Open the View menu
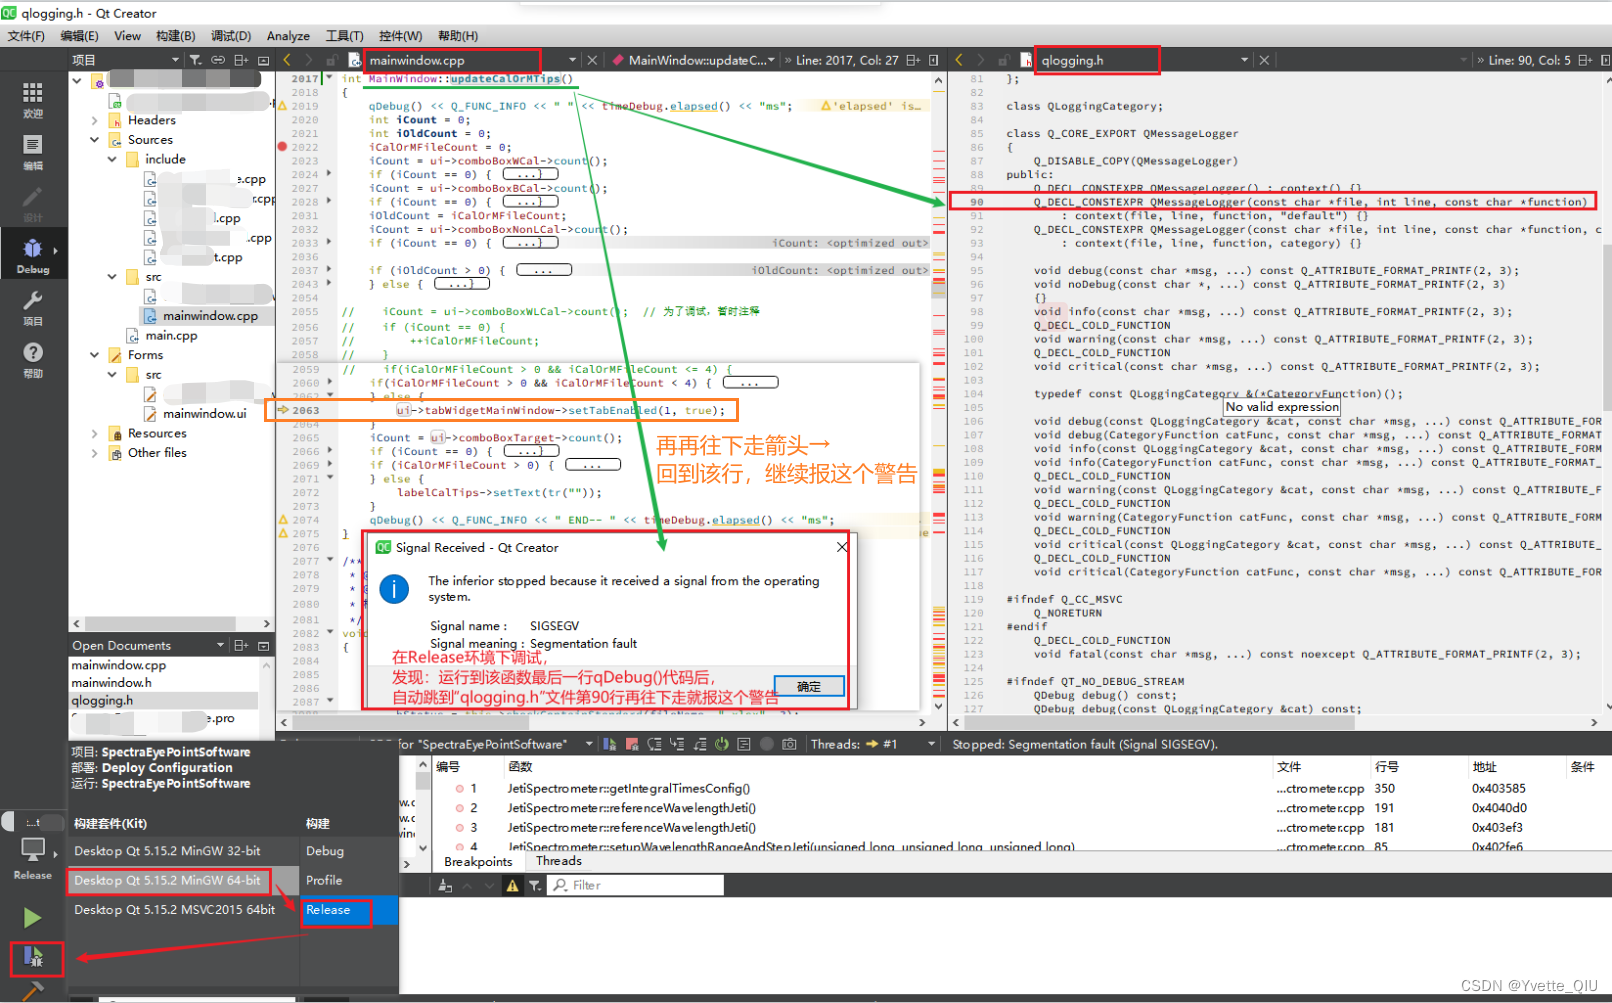Image resolution: width=1612 pixels, height=1003 pixels. coord(128,36)
